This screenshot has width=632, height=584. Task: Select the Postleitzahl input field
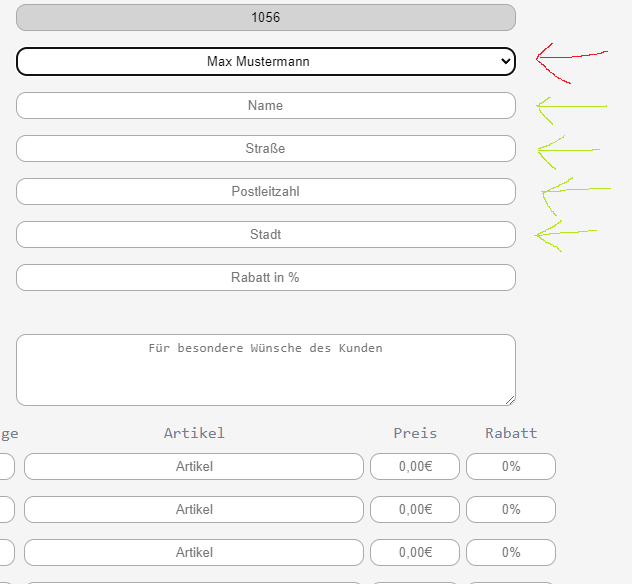click(266, 191)
